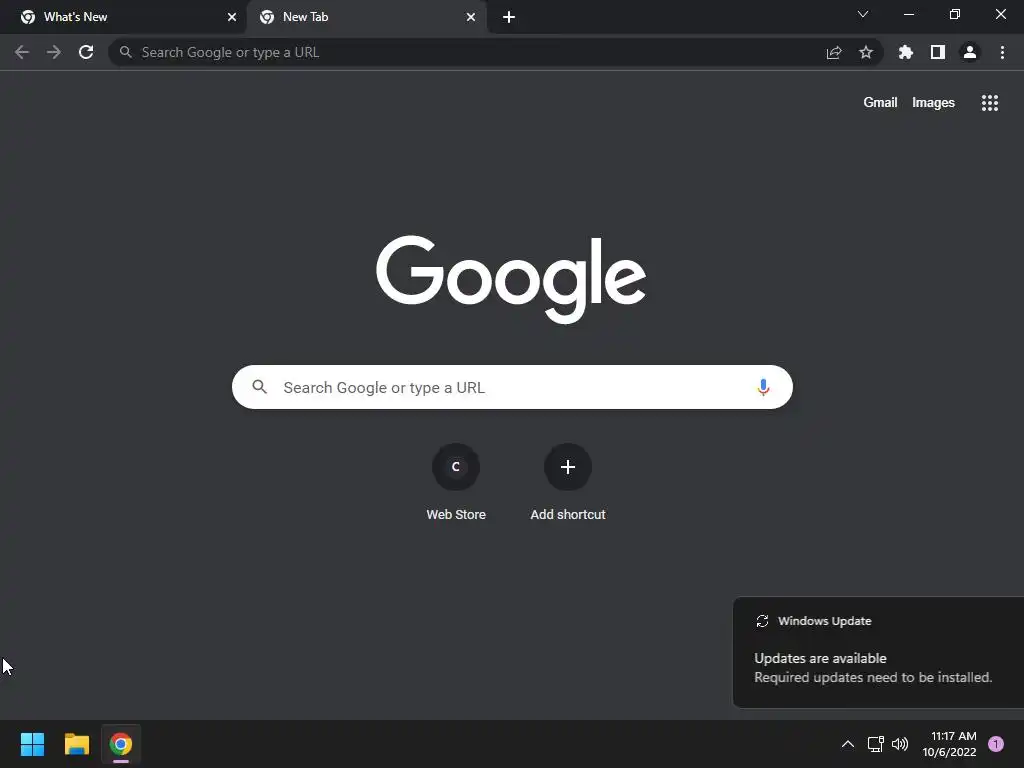
Task: Open the Chrome profile avatar
Action: [970, 52]
